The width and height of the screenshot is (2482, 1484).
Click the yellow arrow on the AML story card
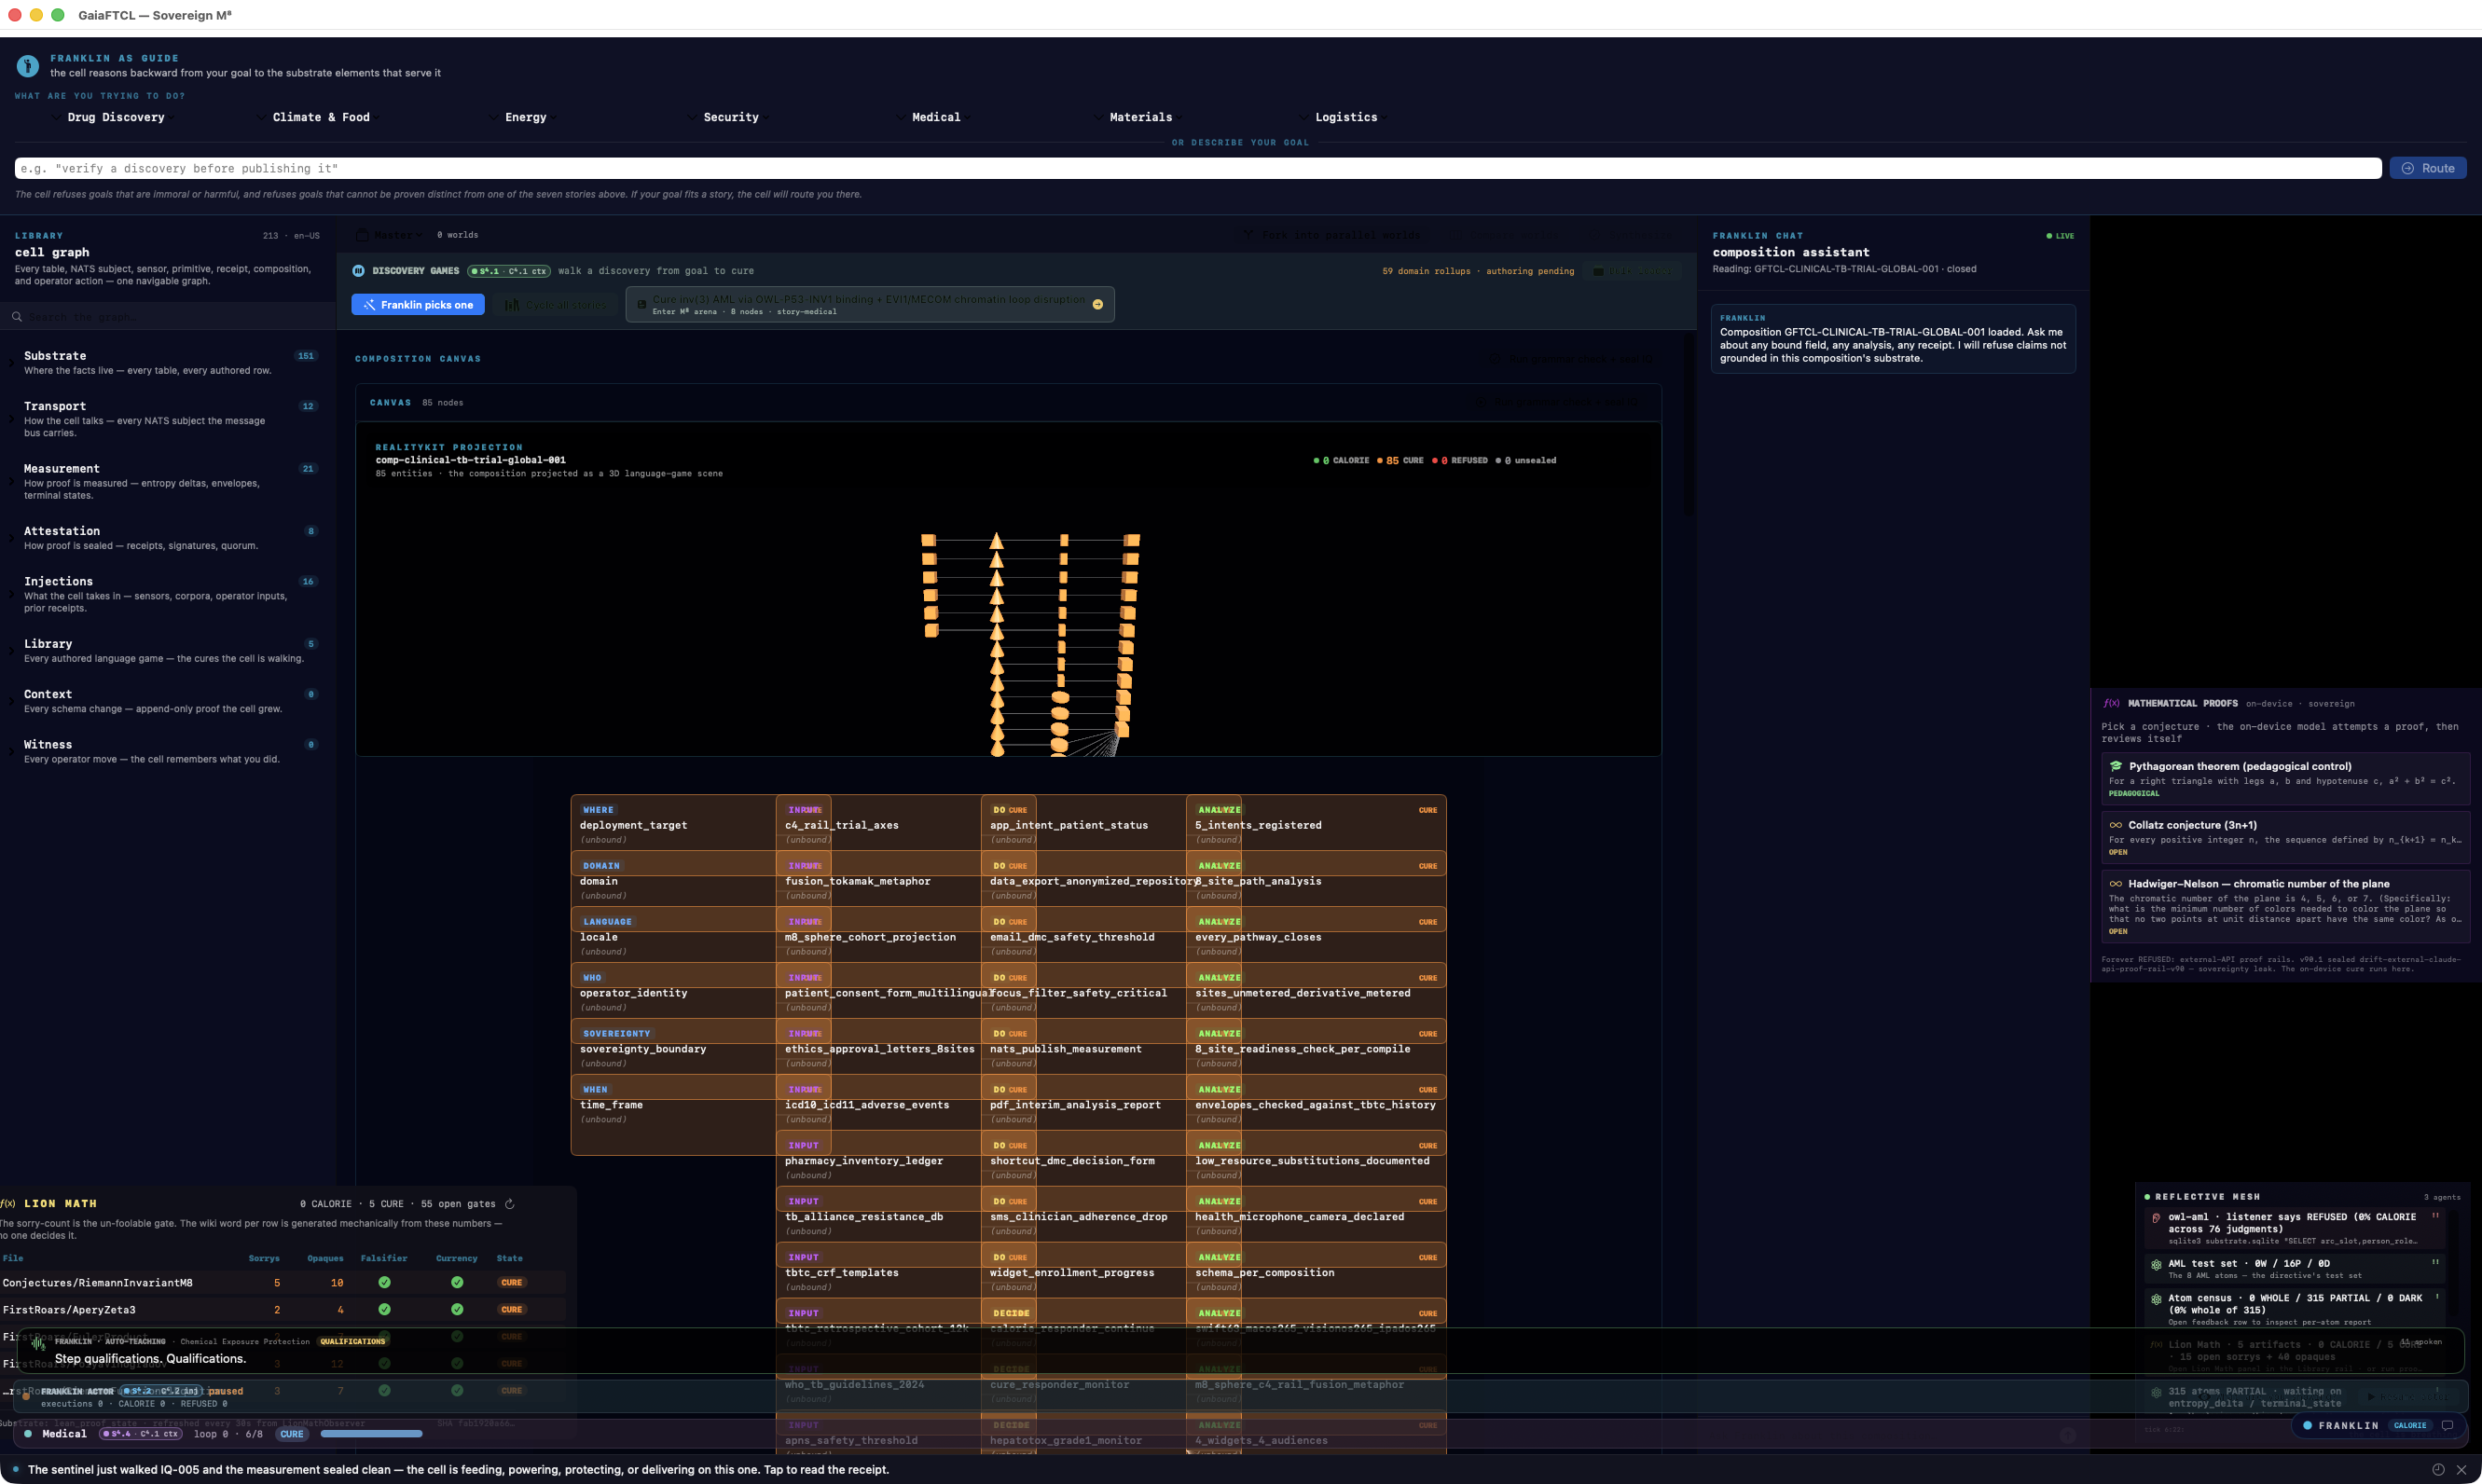click(1098, 305)
